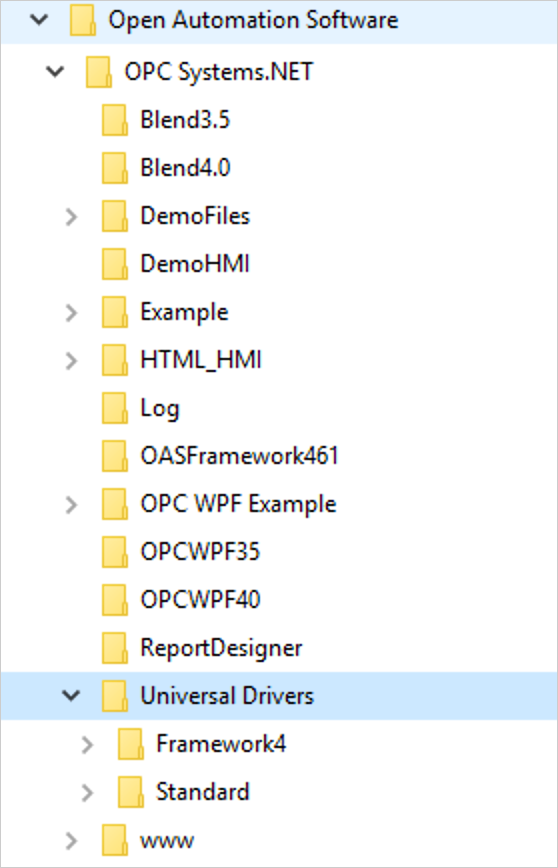558x868 pixels.
Task: Expand the Standard subfolder
Action: coord(87,793)
